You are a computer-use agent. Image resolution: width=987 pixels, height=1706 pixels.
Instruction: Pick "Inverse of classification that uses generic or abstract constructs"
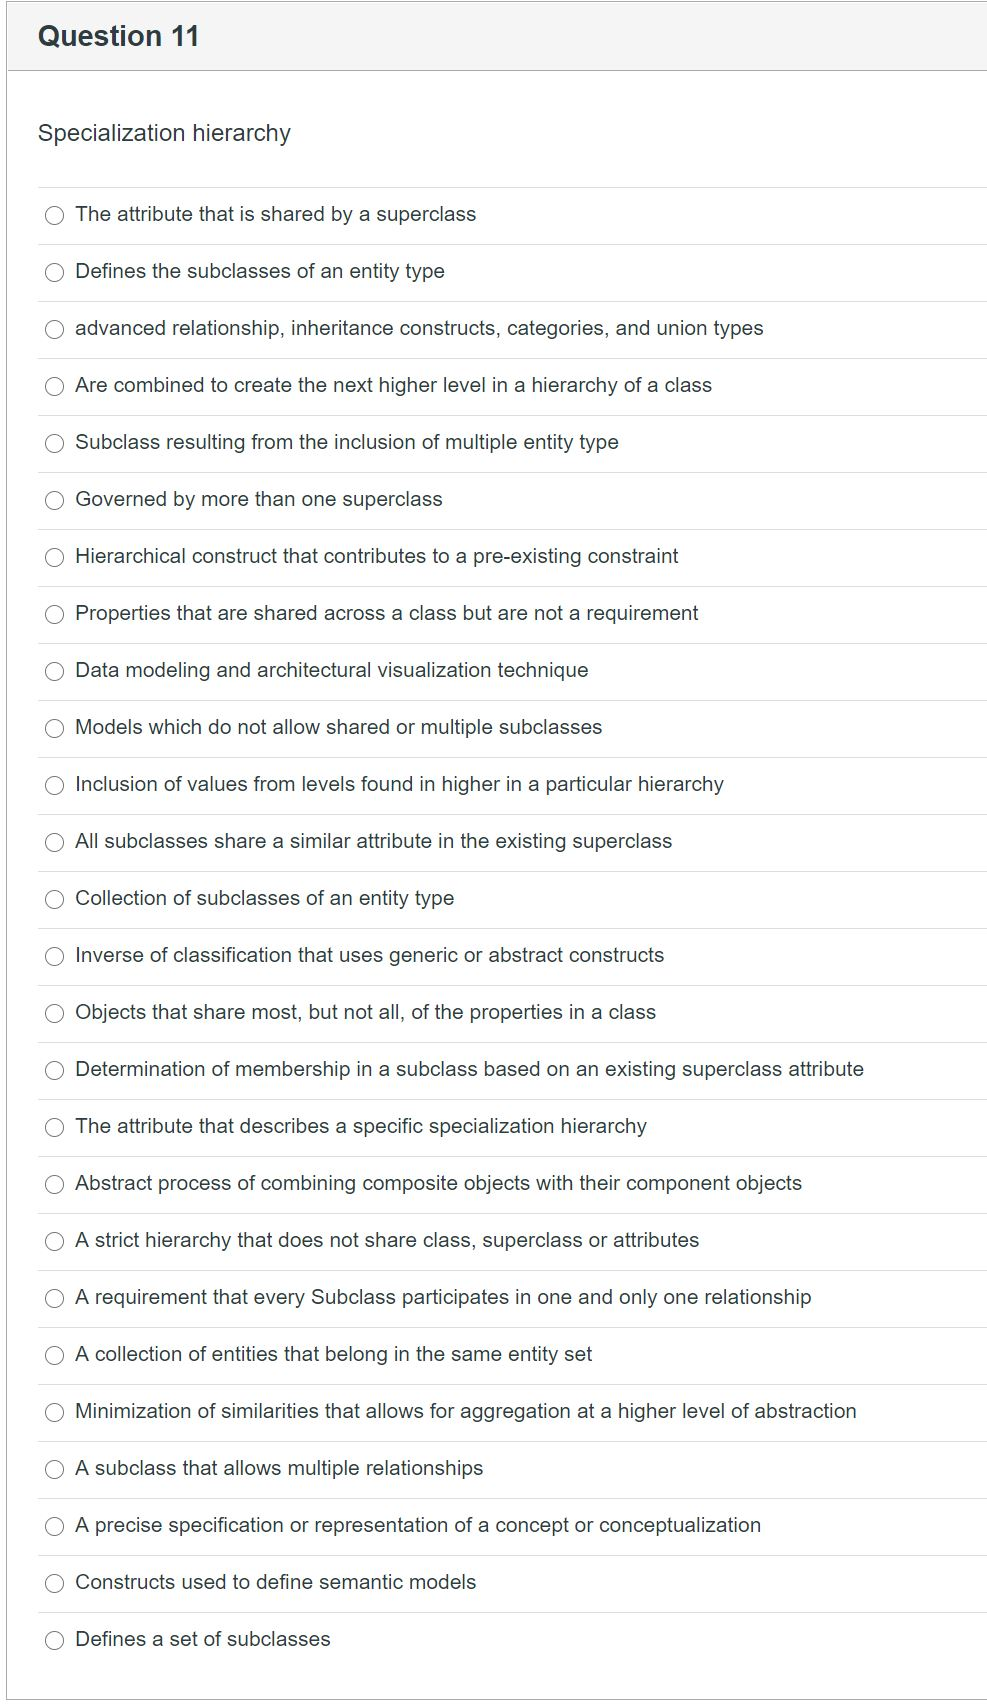[x=53, y=956]
